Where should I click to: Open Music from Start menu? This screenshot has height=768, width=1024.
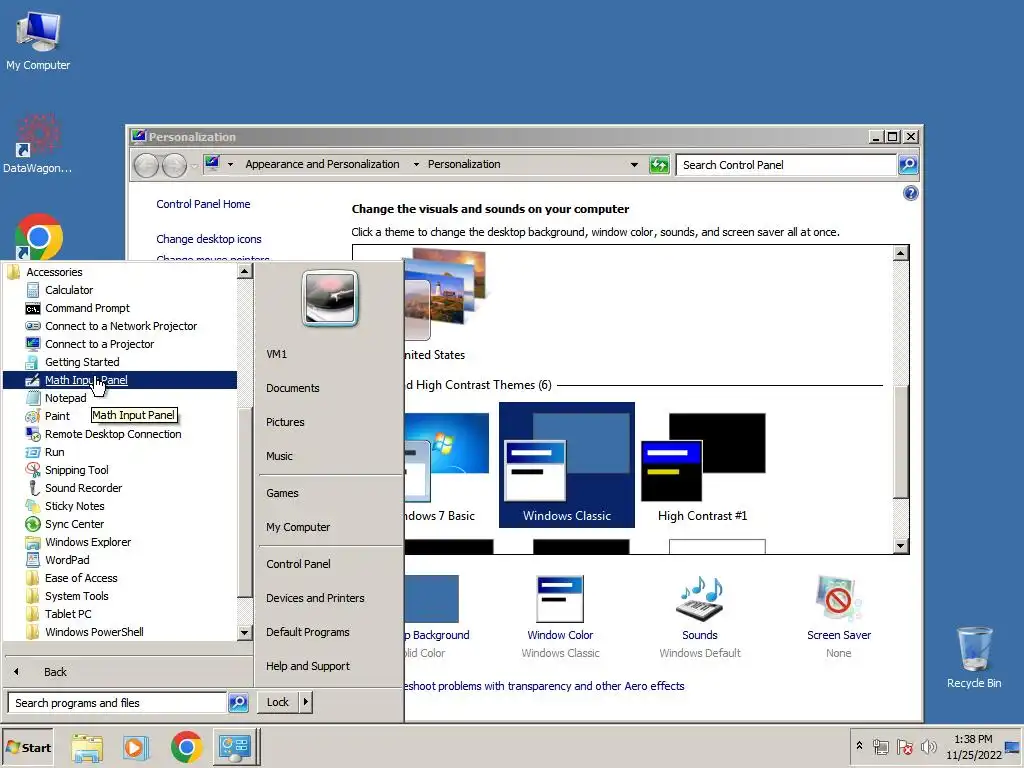point(280,456)
